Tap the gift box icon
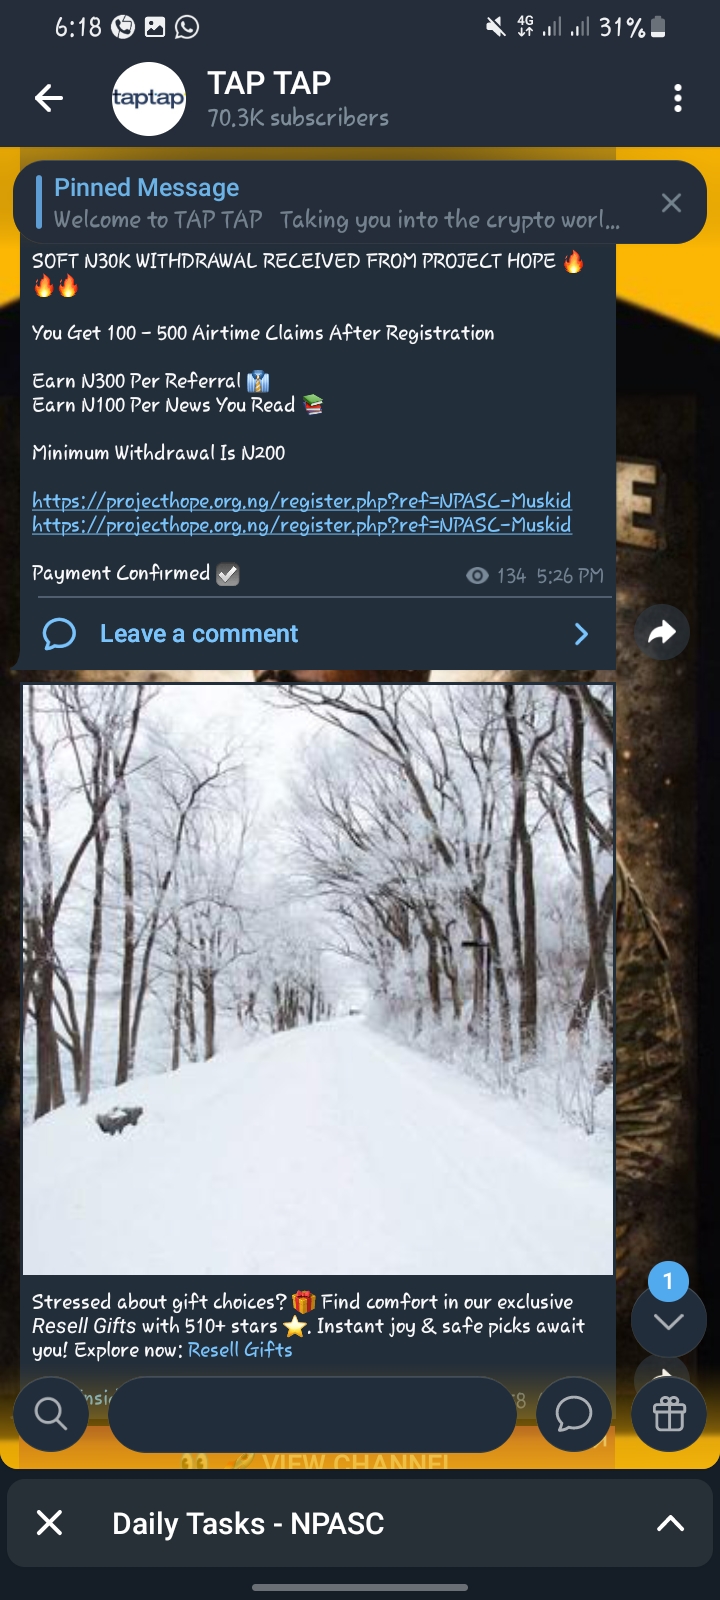 click(x=669, y=1414)
